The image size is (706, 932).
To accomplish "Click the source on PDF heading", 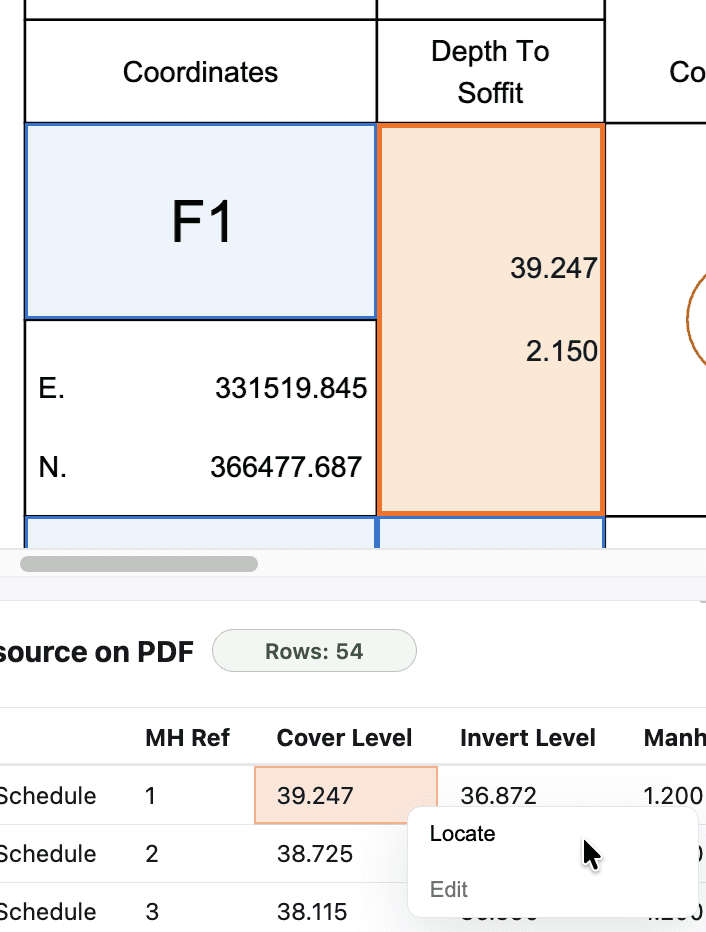I will (95, 651).
